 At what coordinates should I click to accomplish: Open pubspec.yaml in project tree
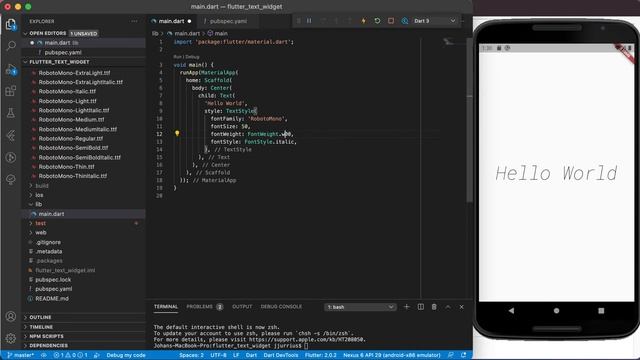point(53,289)
